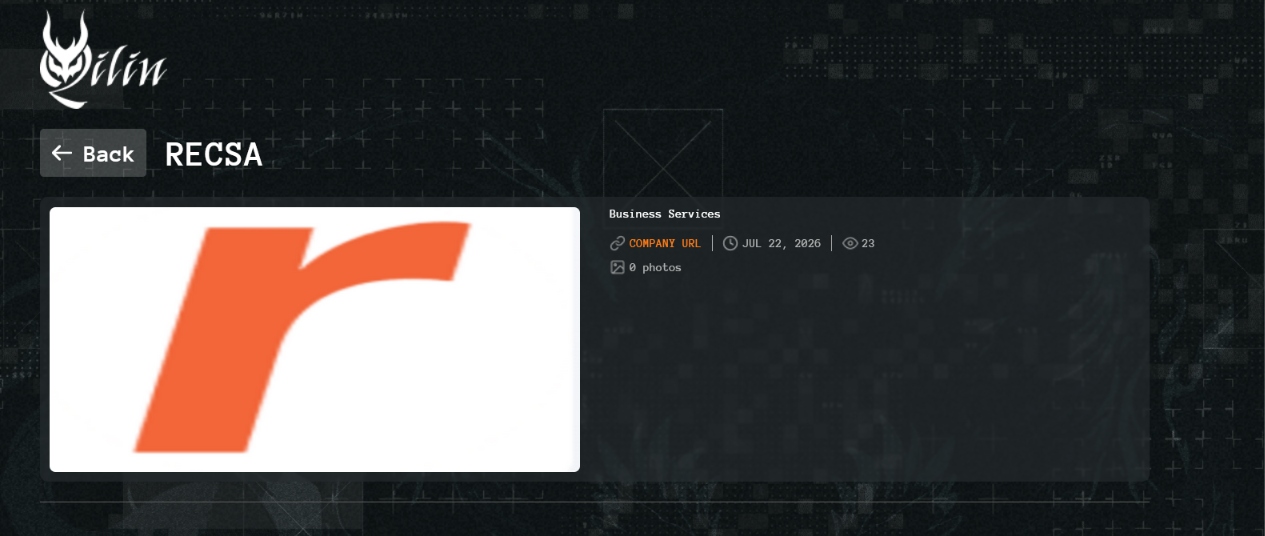Open the COMPANY URL link
Image resolution: width=1265 pixels, height=536 pixels.
click(665, 243)
